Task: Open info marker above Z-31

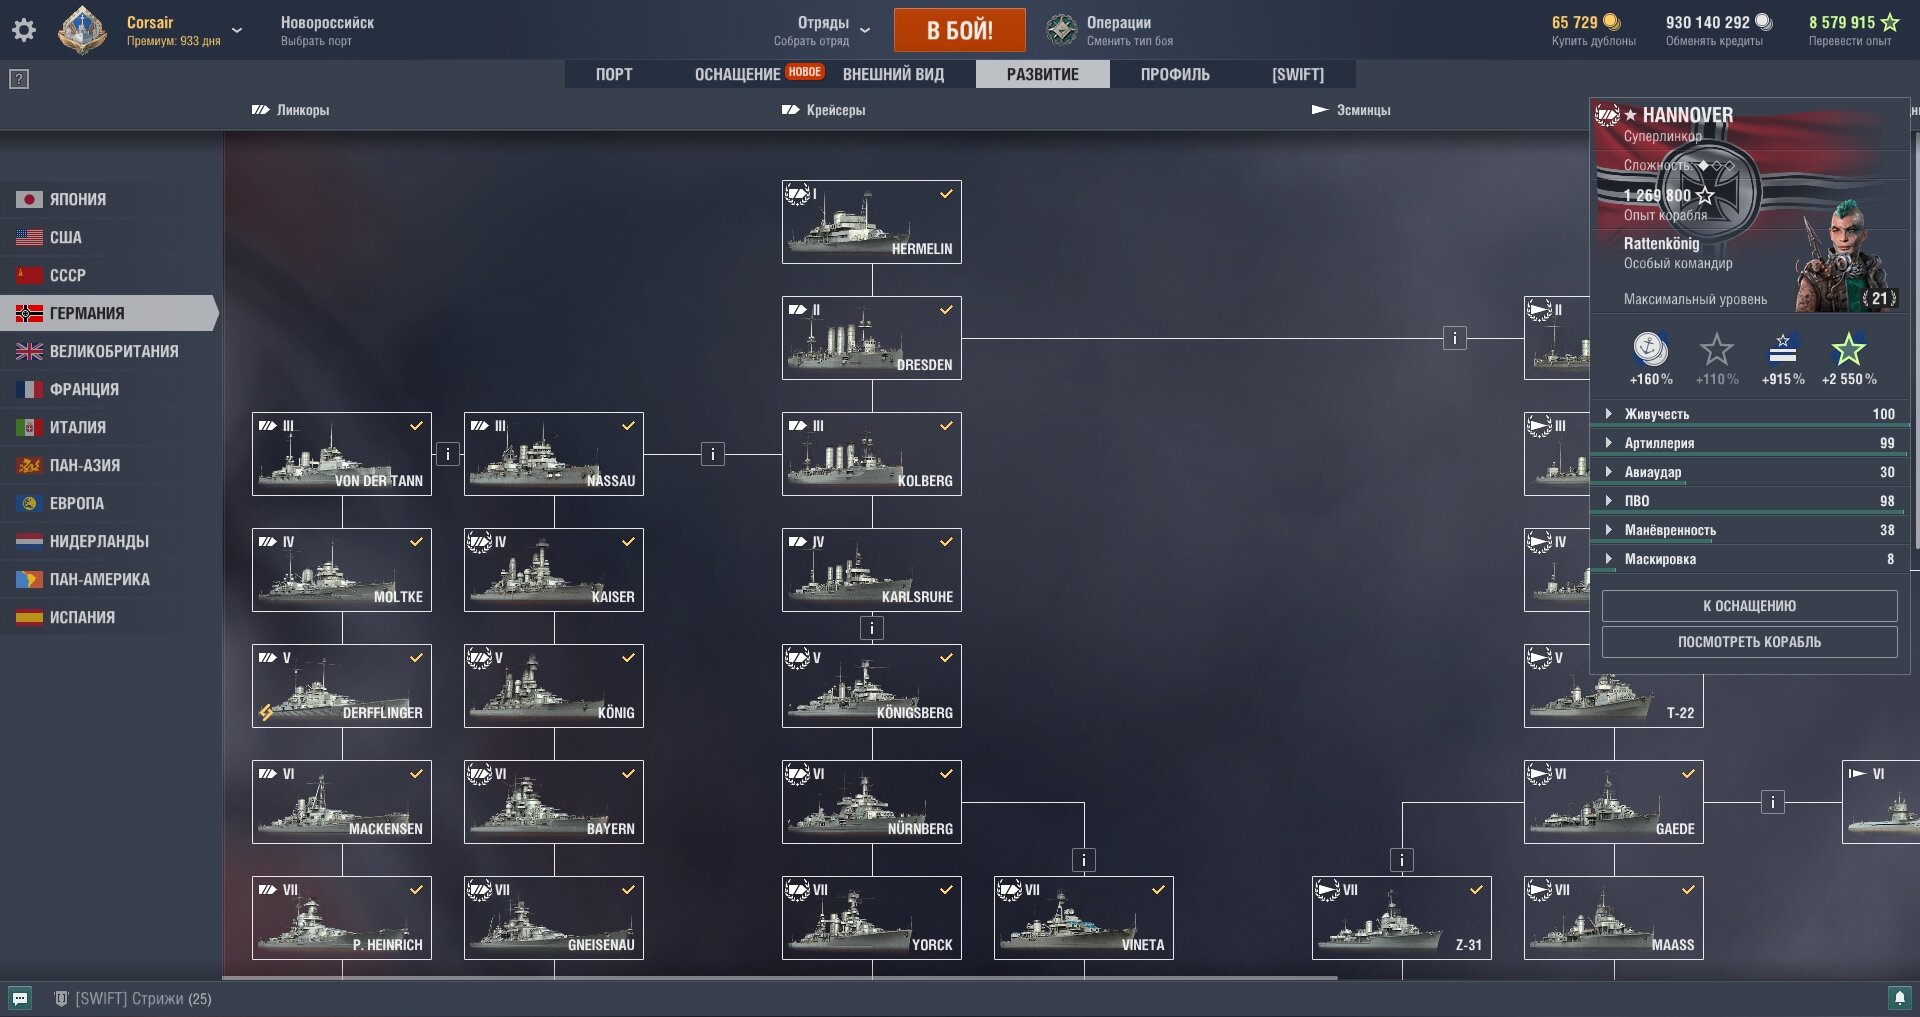Action: tap(1402, 860)
